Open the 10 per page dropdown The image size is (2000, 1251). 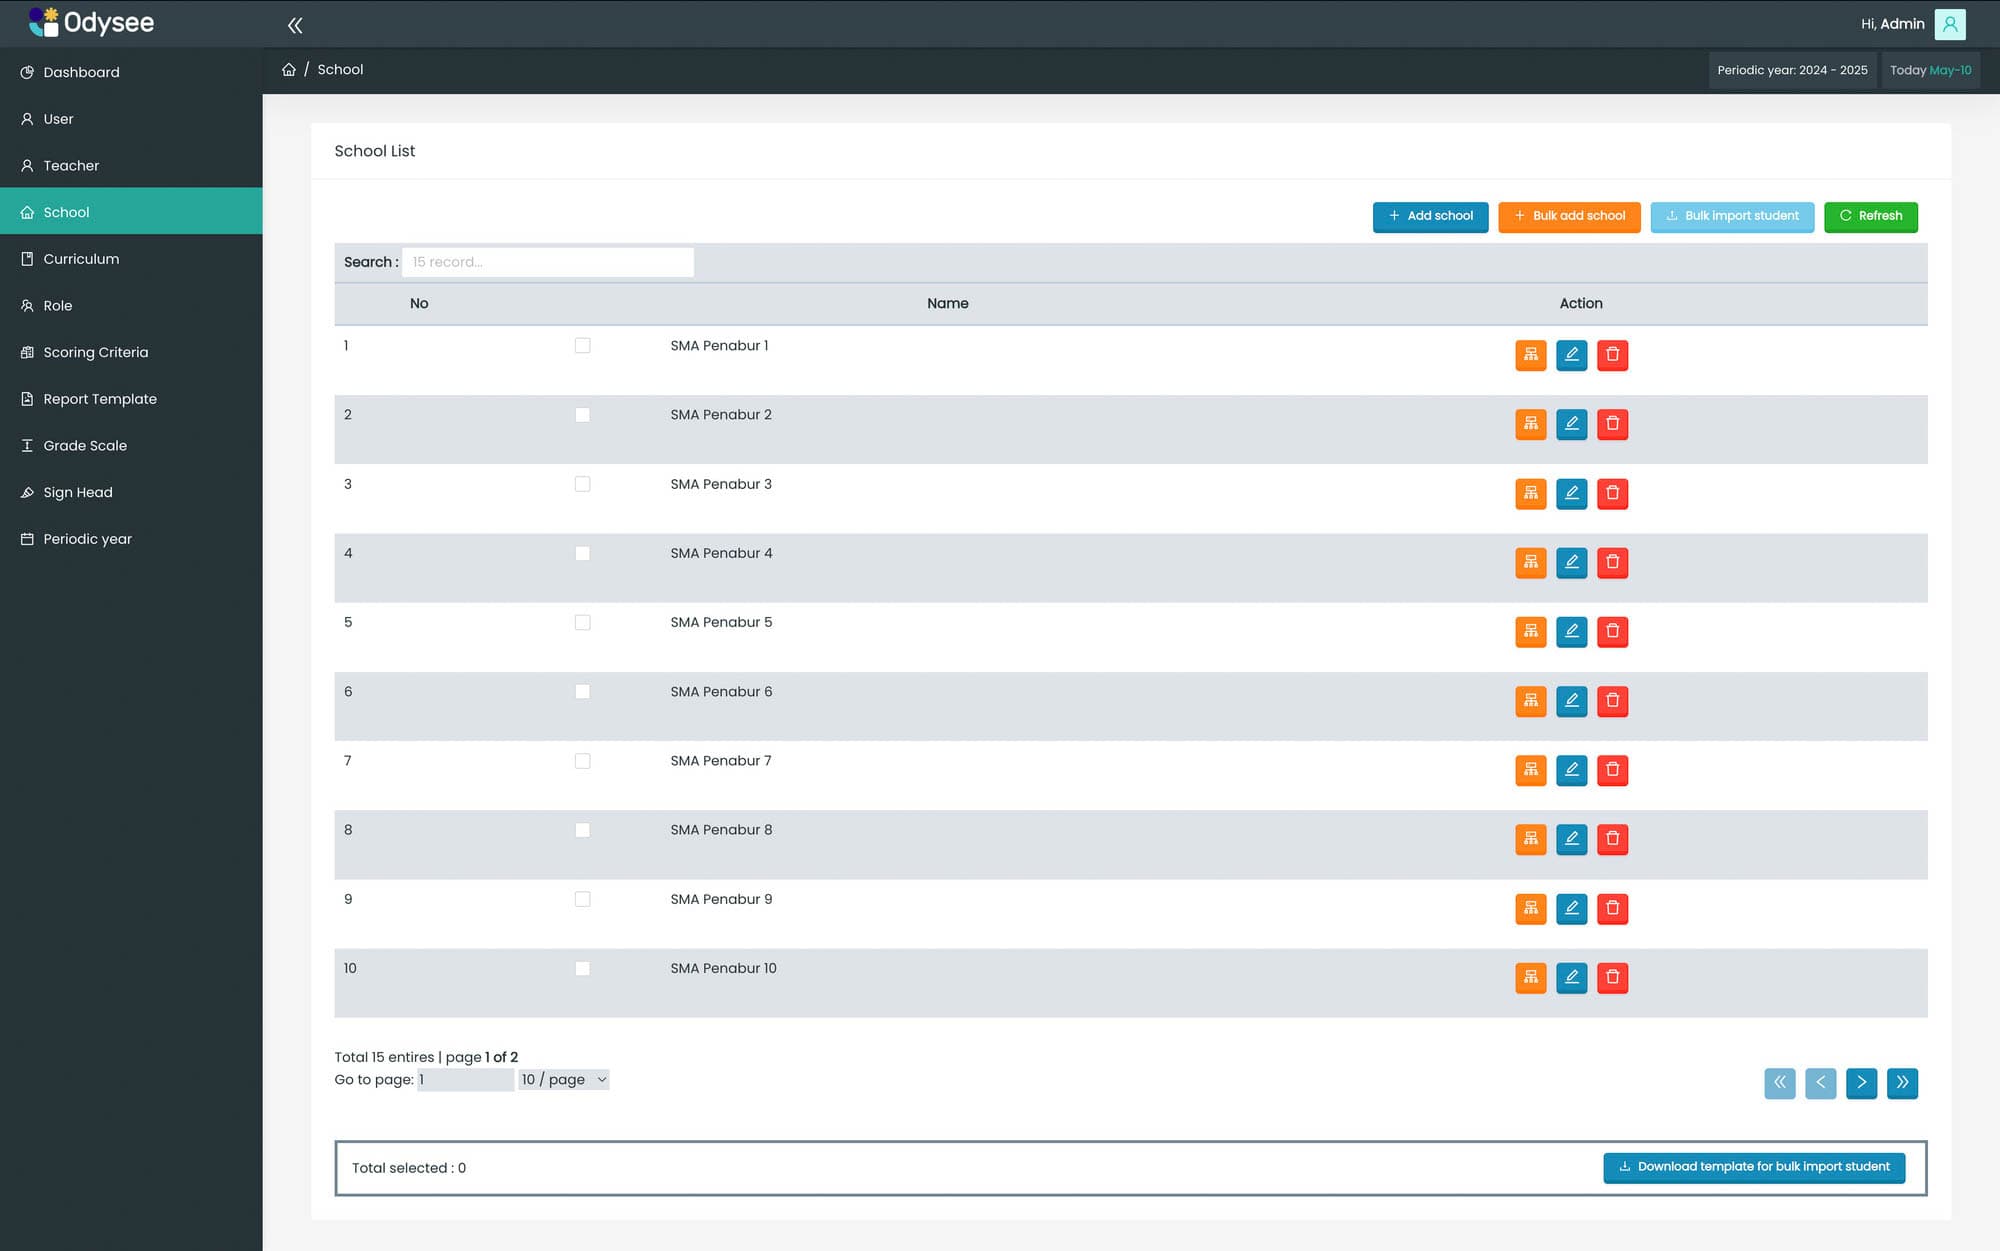click(563, 1079)
